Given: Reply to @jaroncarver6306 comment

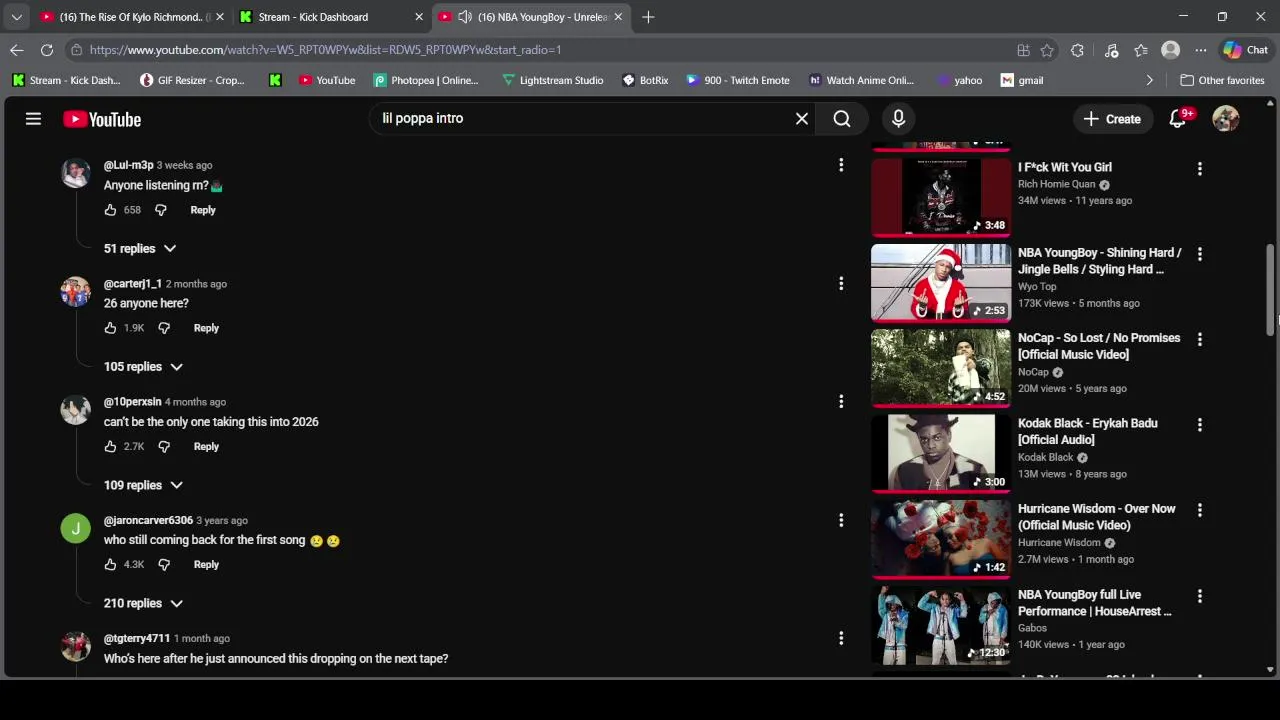Looking at the screenshot, I should pyautogui.click(x=206, y=564).
